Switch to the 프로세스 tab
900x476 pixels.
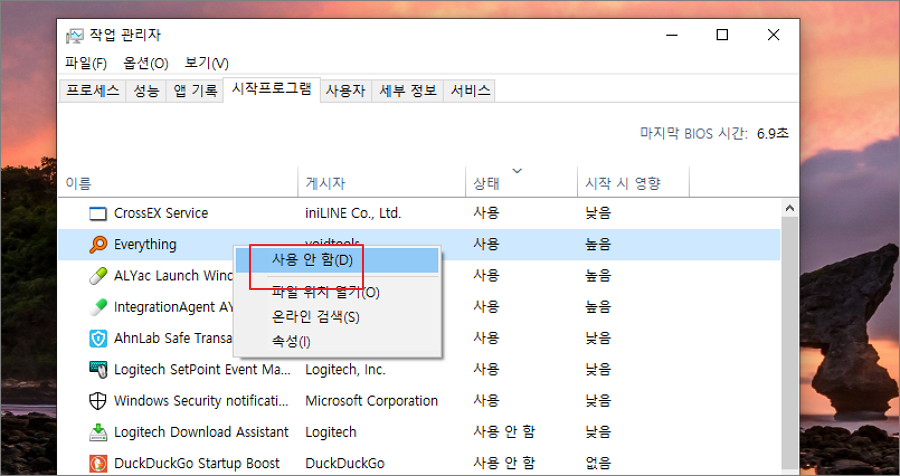(x=92, y=91)
